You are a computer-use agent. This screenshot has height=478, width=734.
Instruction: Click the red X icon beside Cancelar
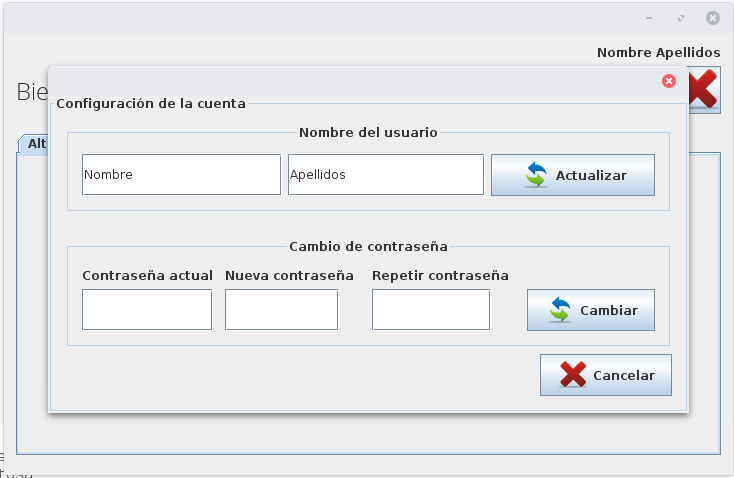(573, 375)
